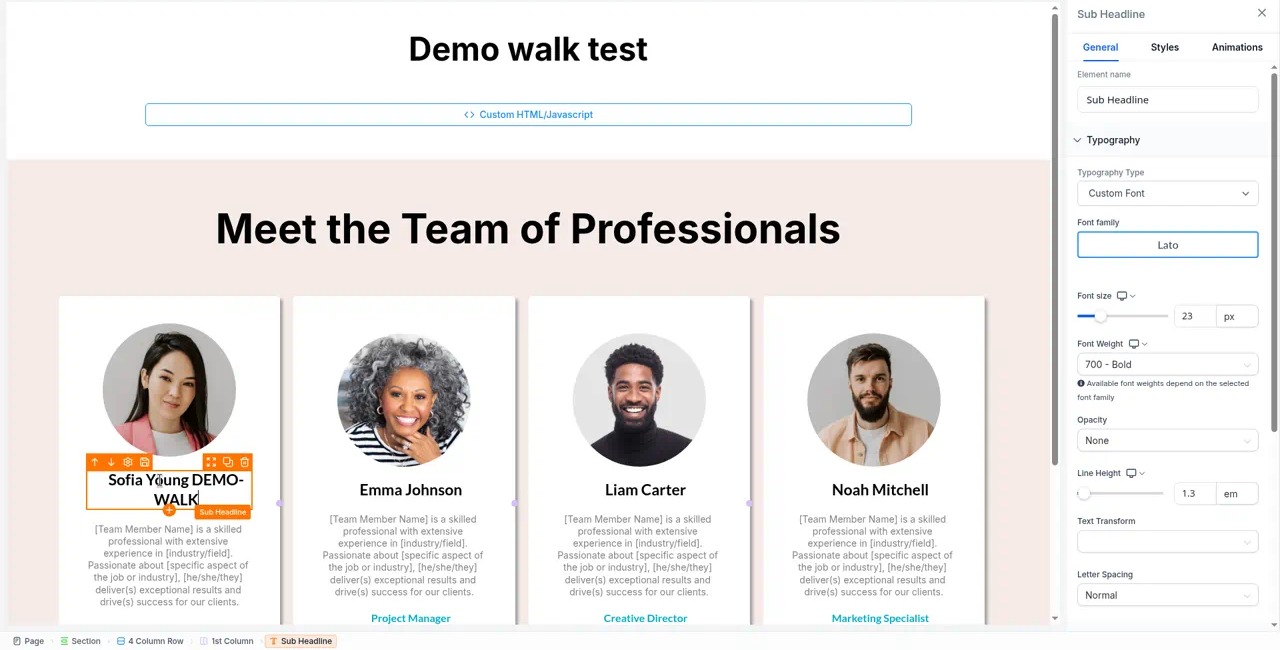Select Sofia Young's profile photo

pyautogui.click(x=169, y=389)
